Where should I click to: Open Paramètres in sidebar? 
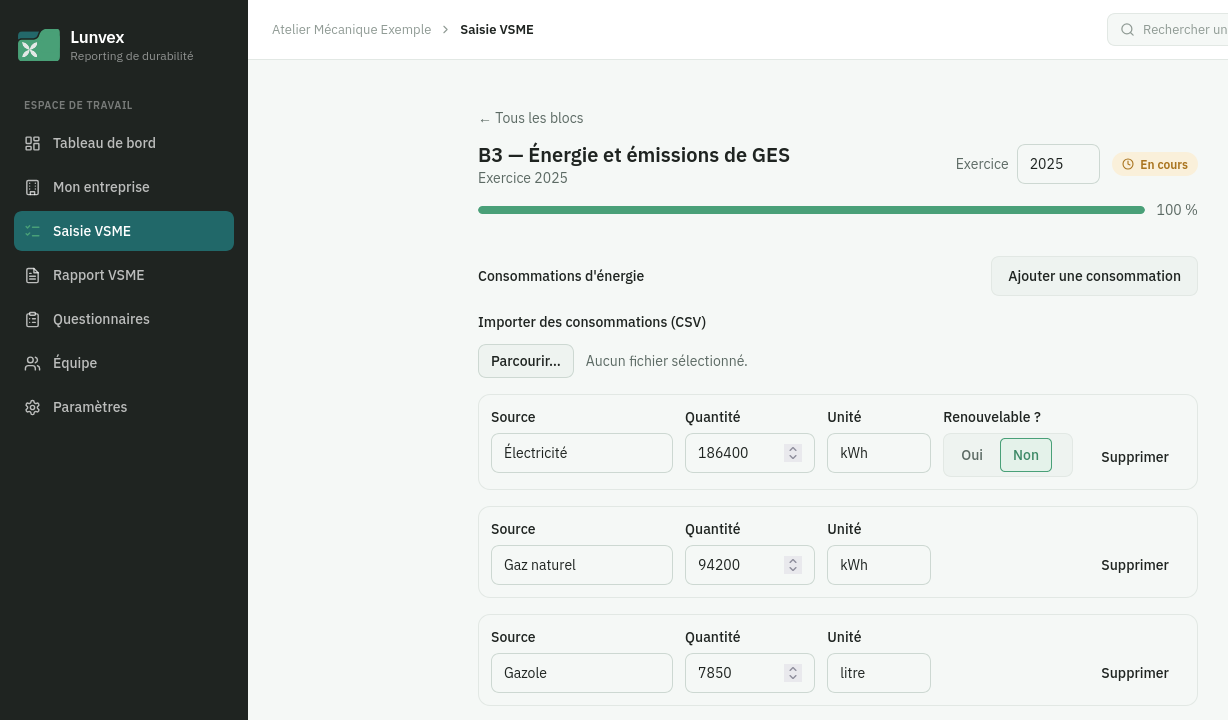124,407
